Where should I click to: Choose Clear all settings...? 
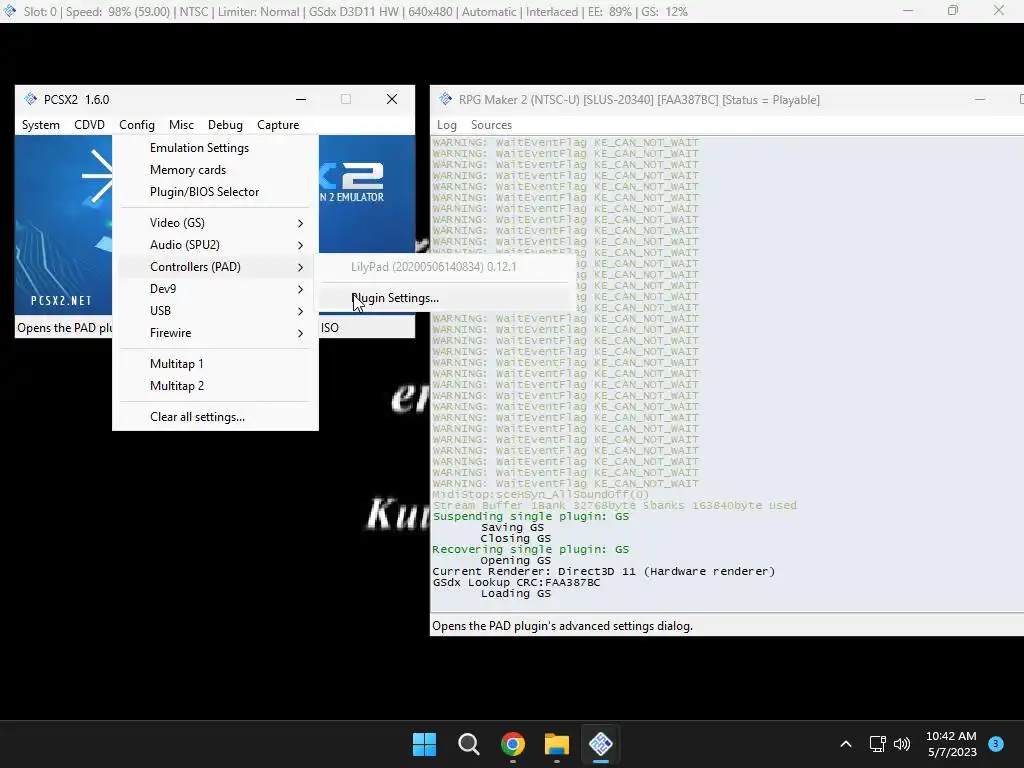(x=216, y=417)
